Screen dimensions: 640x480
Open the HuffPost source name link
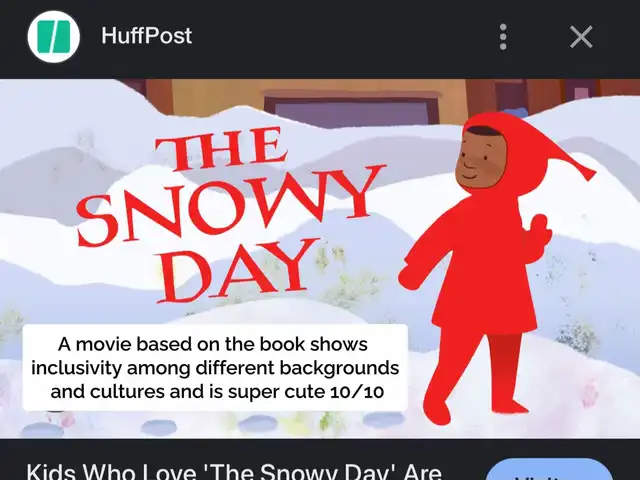pyautogui.click(x=147, y=36)
